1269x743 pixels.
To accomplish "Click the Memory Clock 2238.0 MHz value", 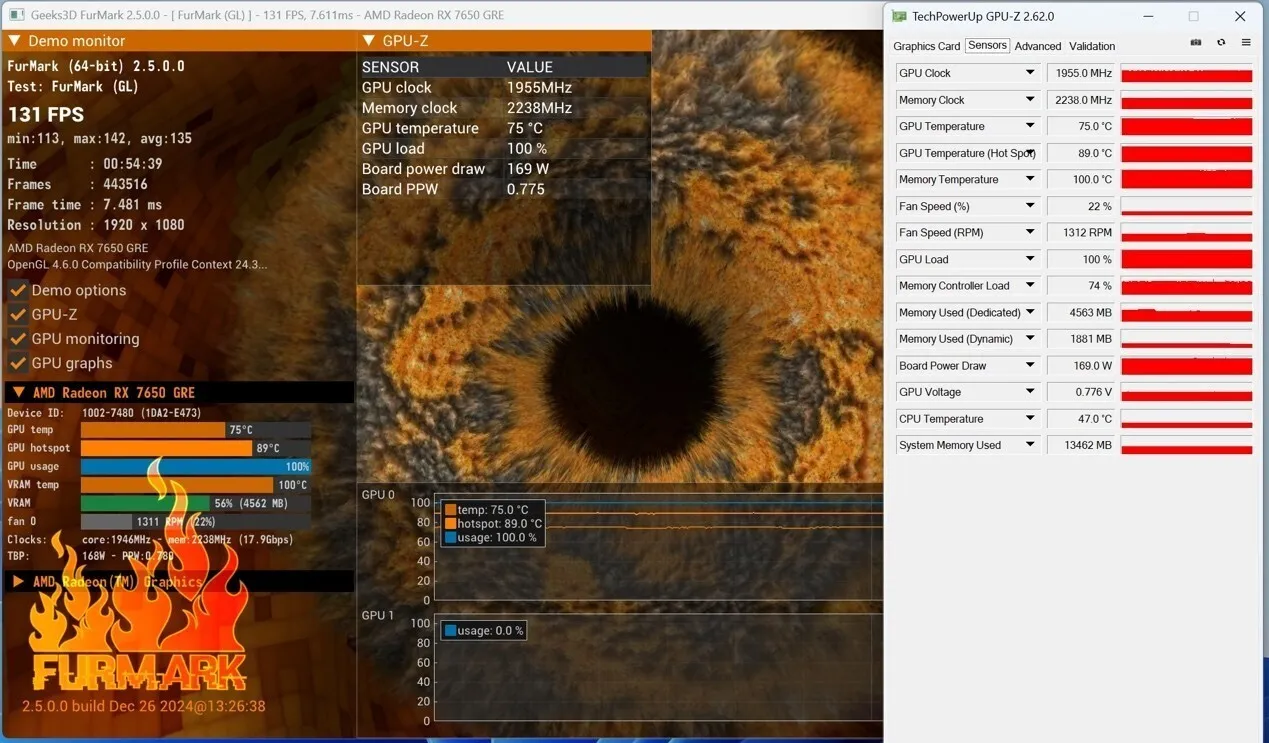I will [1081, 100].
